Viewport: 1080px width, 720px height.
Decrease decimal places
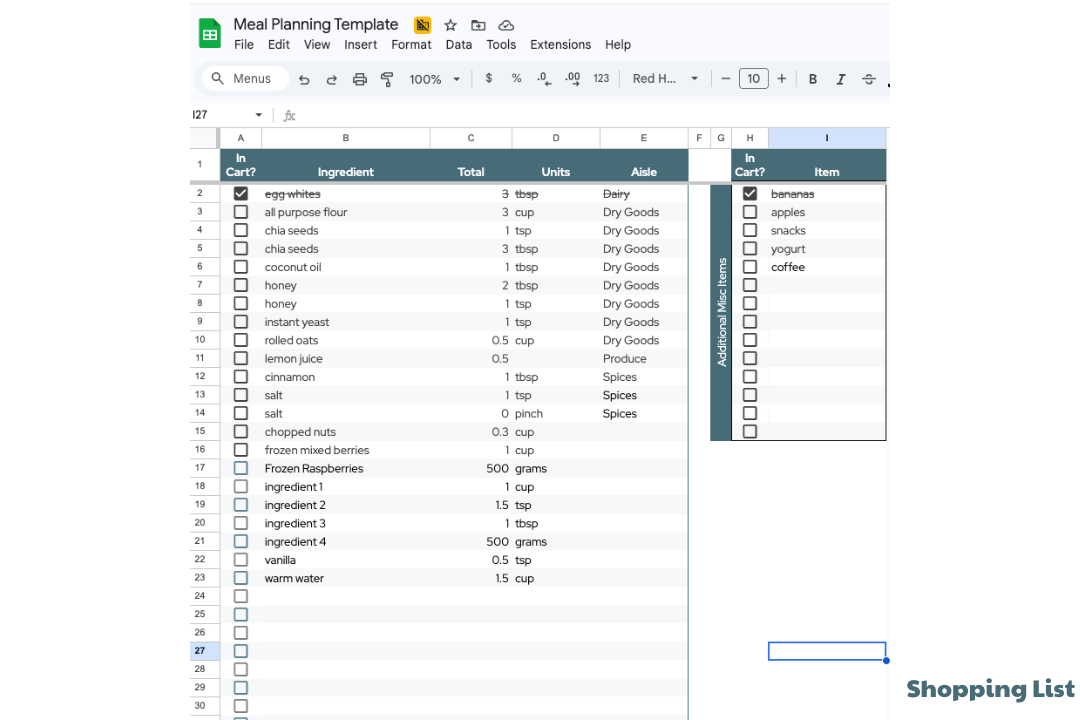[544, 79]
